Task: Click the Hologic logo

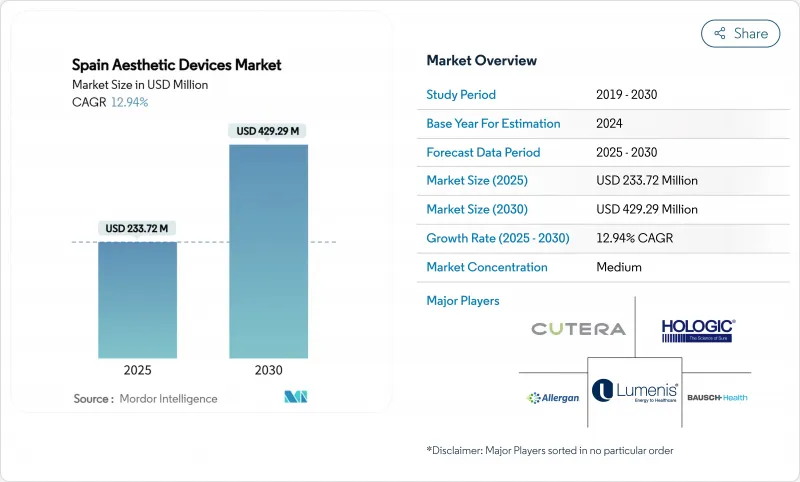Action: coord(698,329)
